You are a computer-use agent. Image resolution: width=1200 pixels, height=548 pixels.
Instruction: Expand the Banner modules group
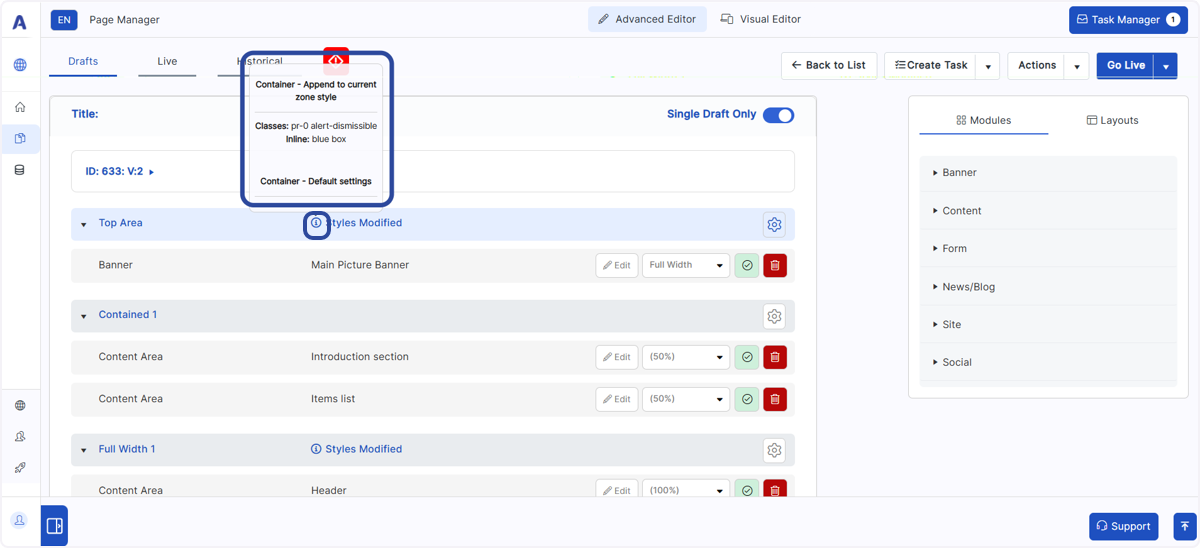[1048, 173]
